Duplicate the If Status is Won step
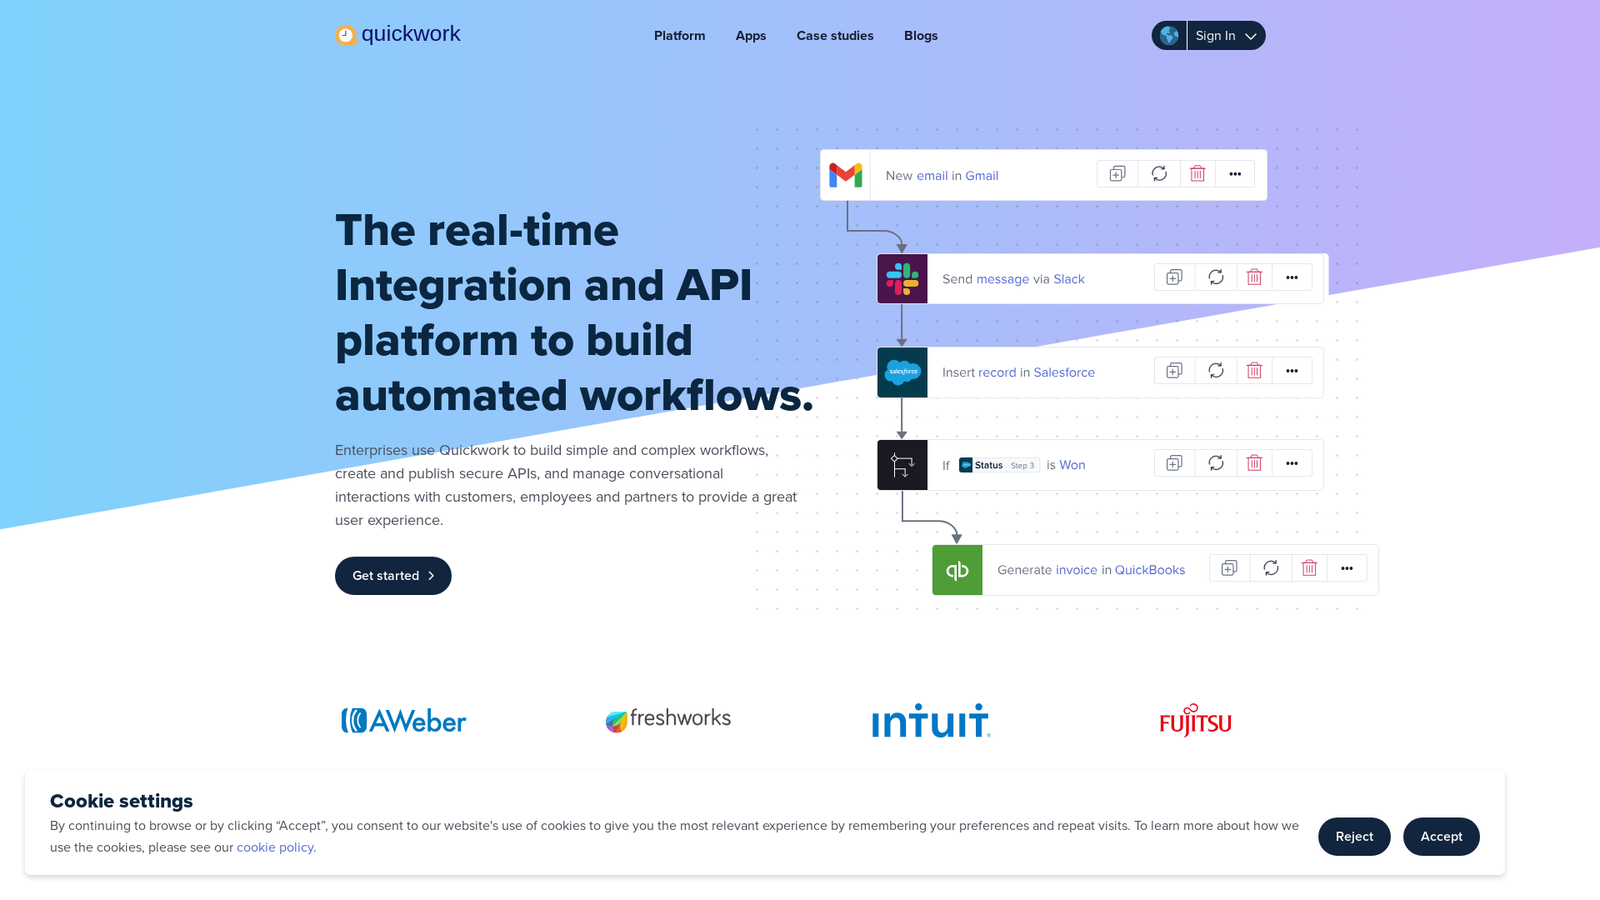The height and width of the screenshot is (900, 1600). coord(1175,463)
